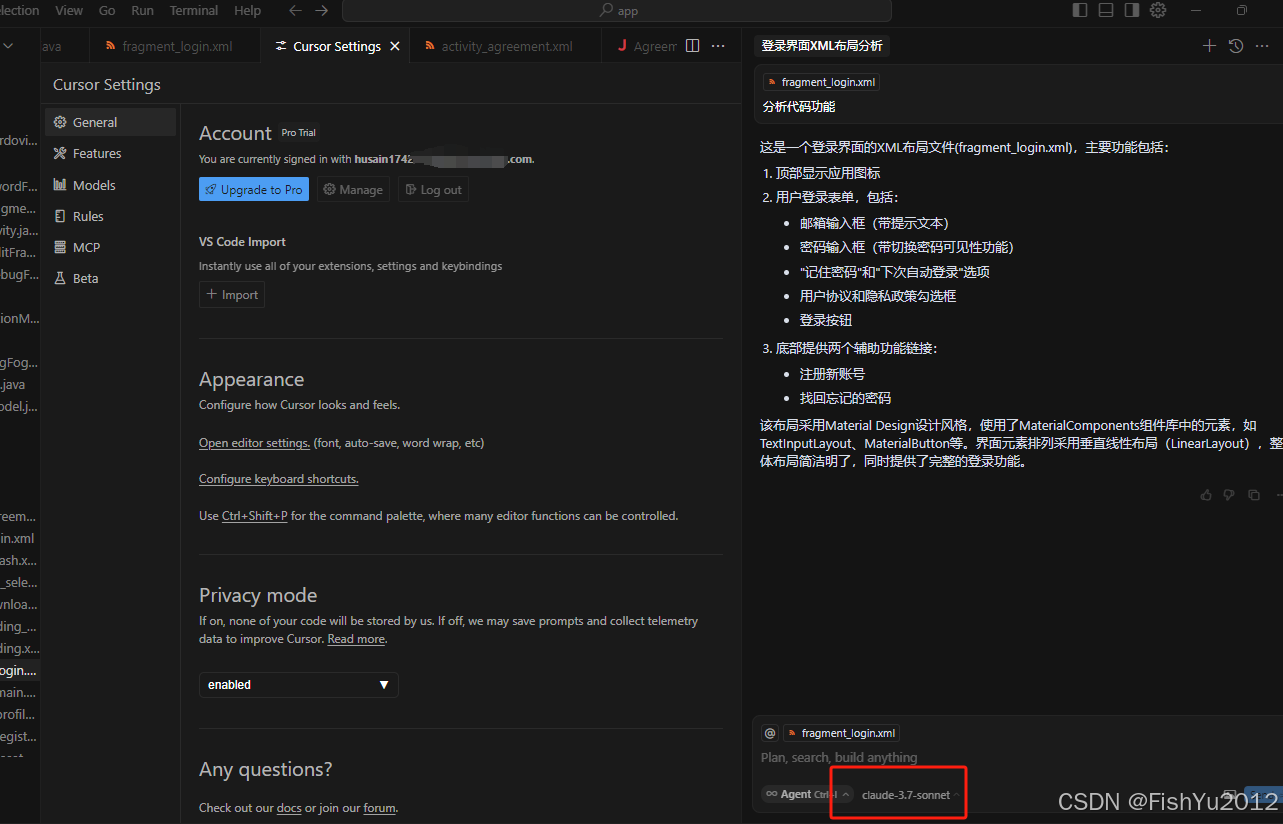The image size is (1283, 824).
Task: Select the General settings section
Action: click(x=110, y=122)
